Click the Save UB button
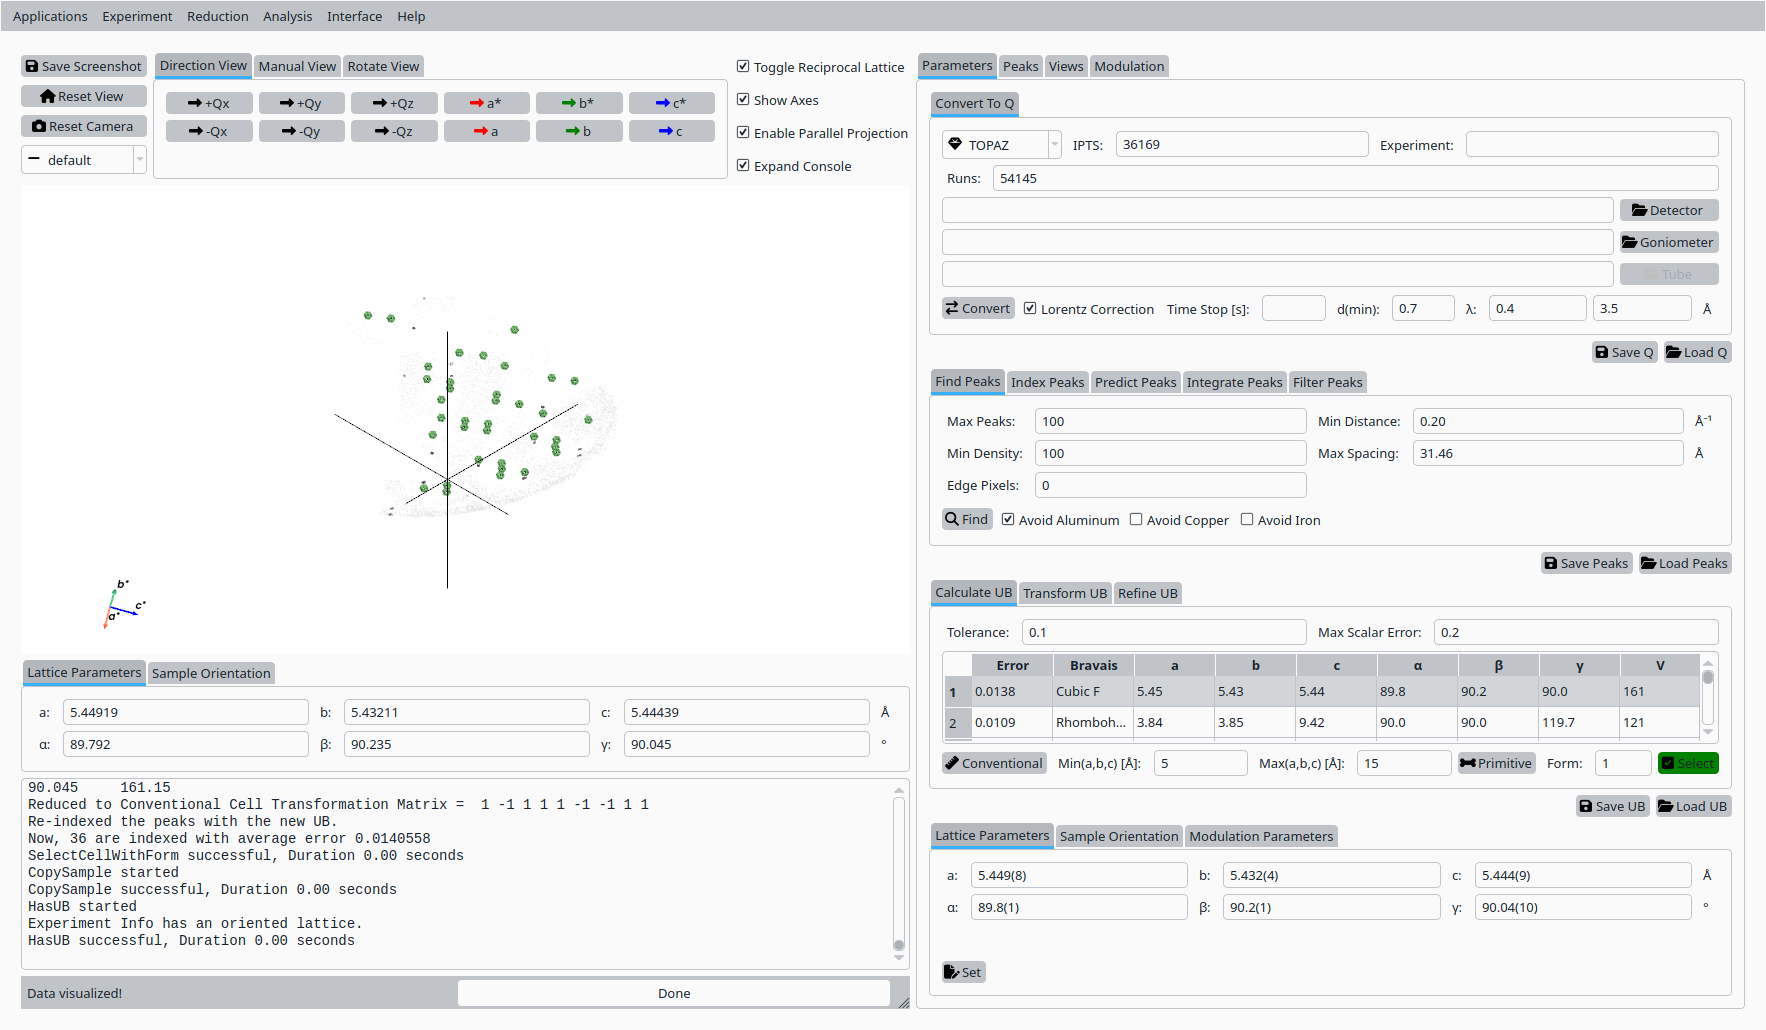The width and height of the screenshot is (1766, 1030). pyautogui.click(x=1612, y=806)
